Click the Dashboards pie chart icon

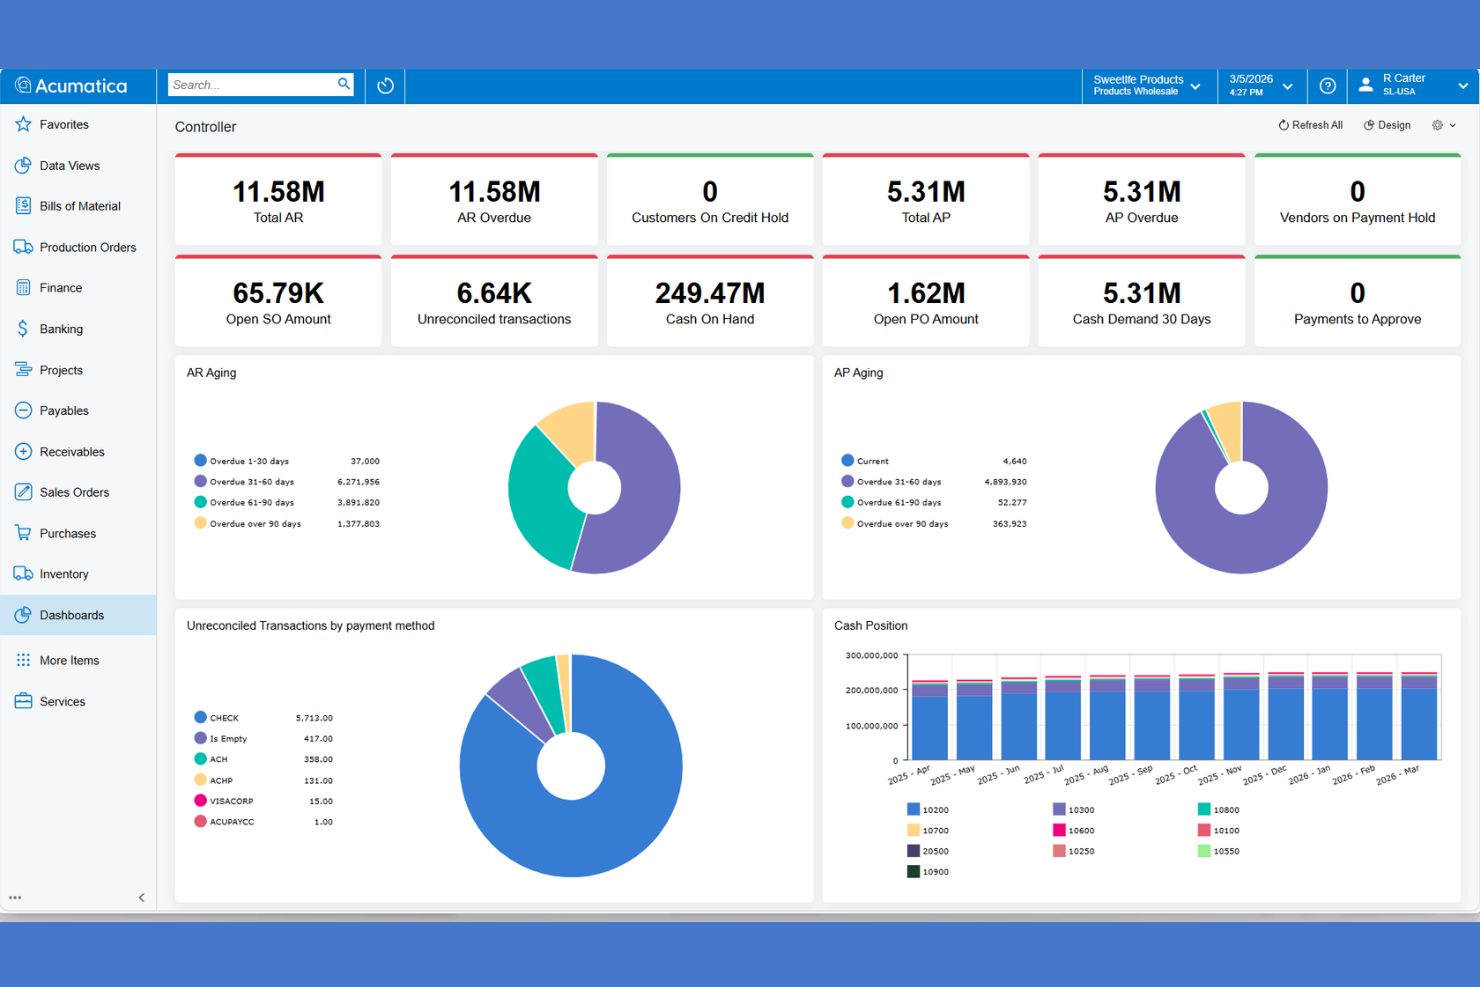click(23, 614)
